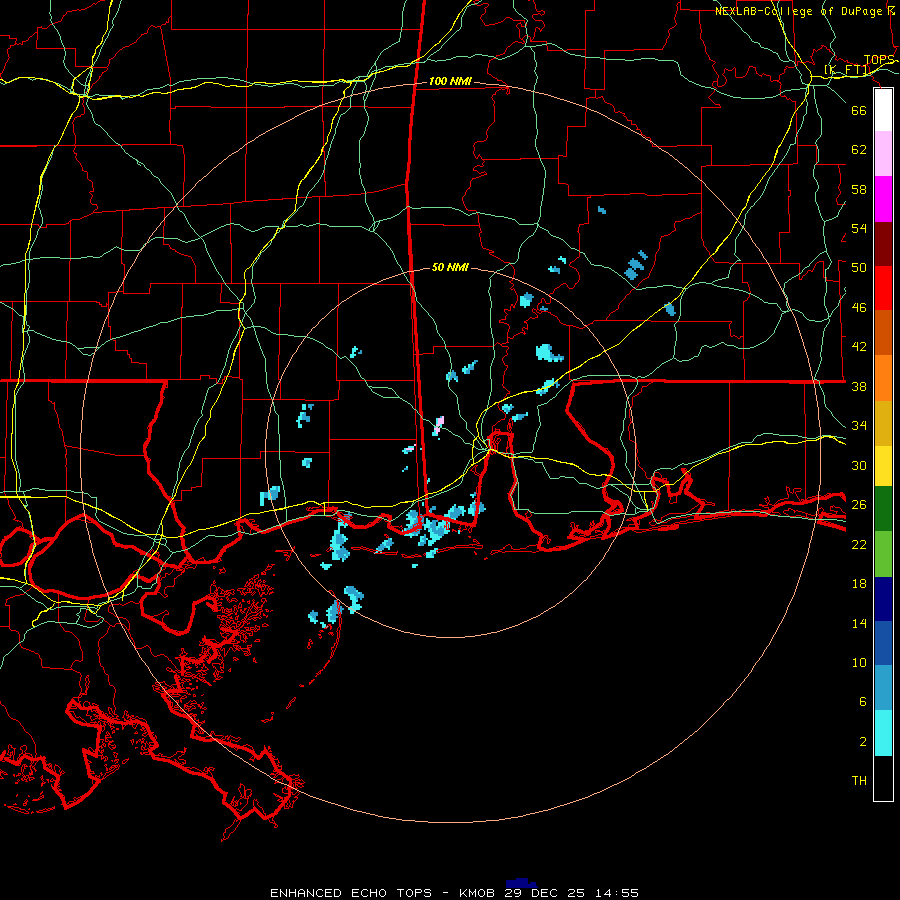The height and width of the screenshot is (900, 900).
Task: Click the legend value 22
Action: [859, 544]
